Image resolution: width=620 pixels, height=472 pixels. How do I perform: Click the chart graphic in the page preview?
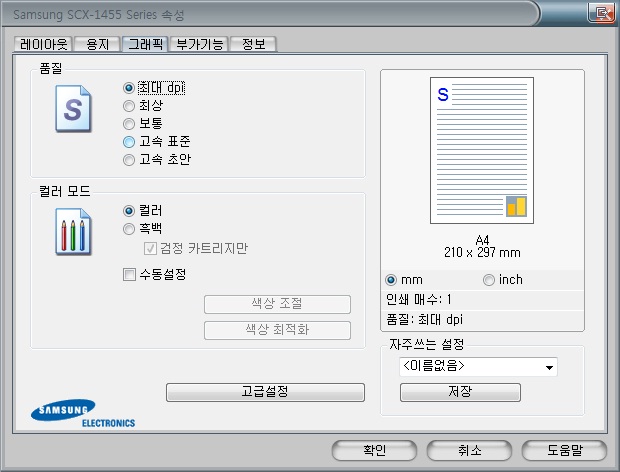(x=516, y=206)
